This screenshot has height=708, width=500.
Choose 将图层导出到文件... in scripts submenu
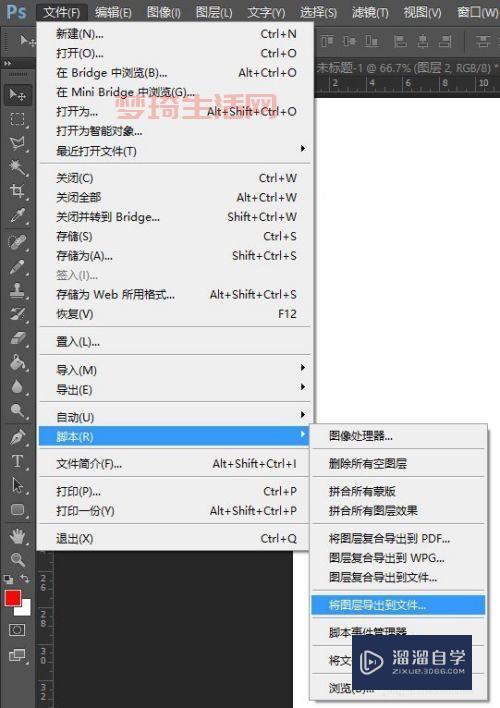[x=398, y=605]
